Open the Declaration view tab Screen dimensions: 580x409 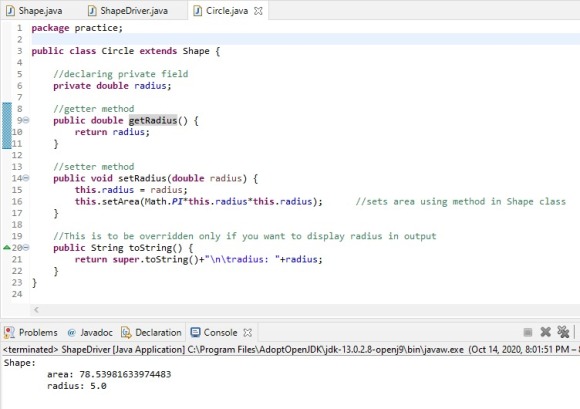point(151,332)
